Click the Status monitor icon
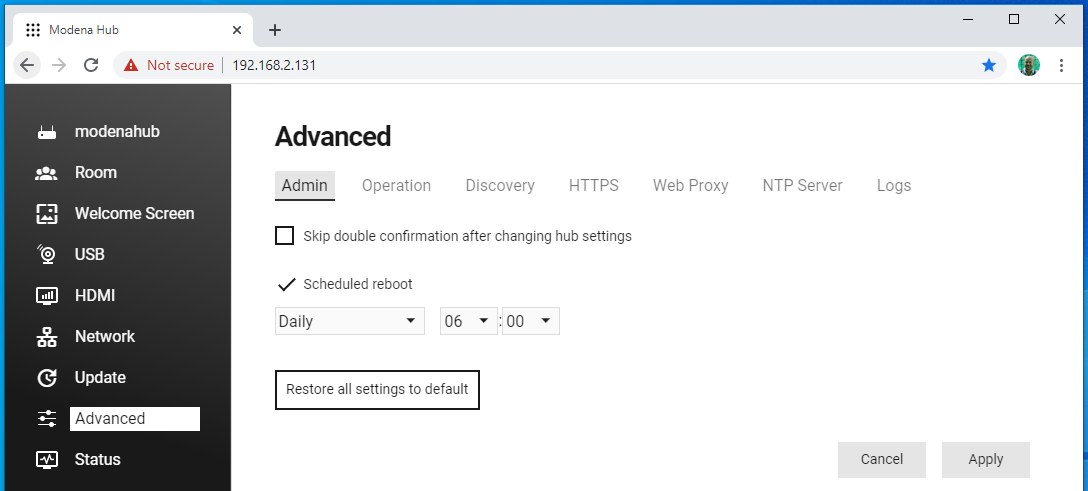The height and width of the screenshot is (491, 1088). click(46, 459)
